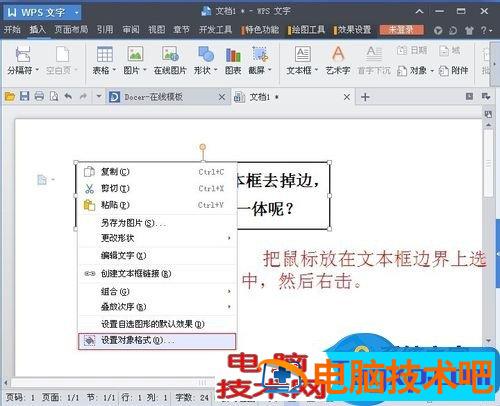
Task: Click the 分隔符 separator icon
Action: pyautogui.click(x=23, y=54)
